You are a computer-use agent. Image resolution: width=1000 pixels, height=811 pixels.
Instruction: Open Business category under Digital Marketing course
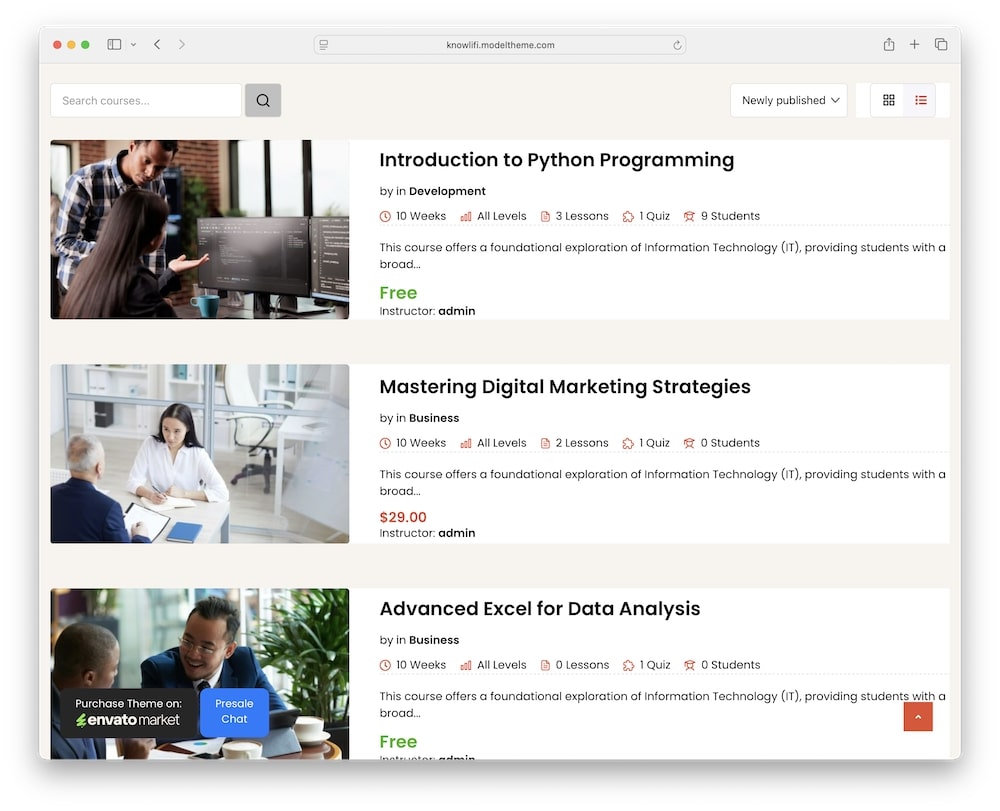click(434, 418)
